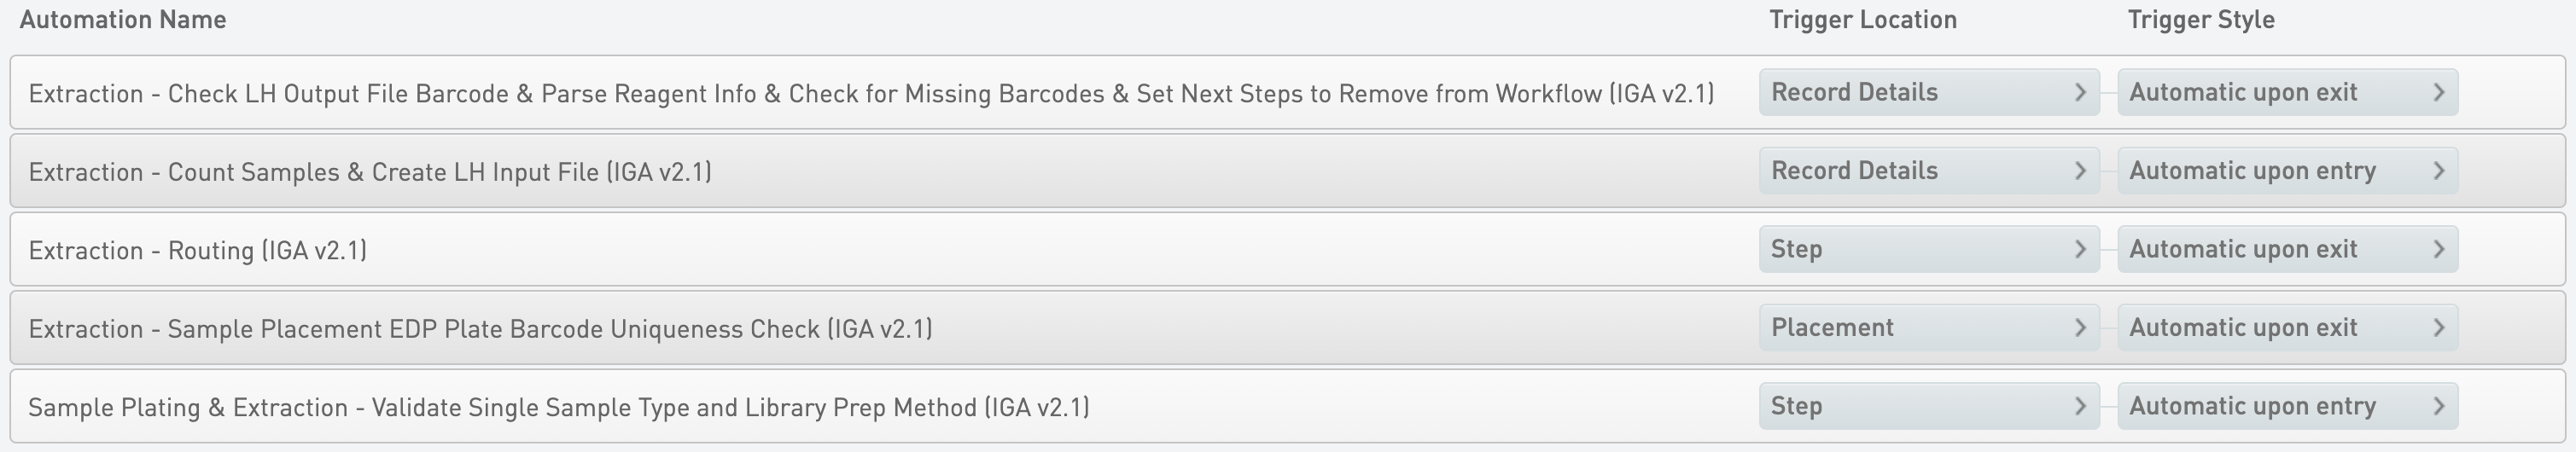This screenshot has width=2576, height=452.
Task: Open Trigger Style dropdown for EDP Plate Barcode row
Action: coord(2286,328)
